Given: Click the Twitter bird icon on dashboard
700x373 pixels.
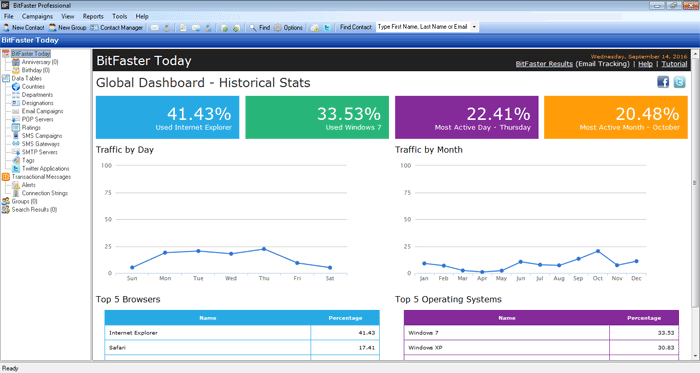Looking at the screenshot, I should click(x=679, y=82).
